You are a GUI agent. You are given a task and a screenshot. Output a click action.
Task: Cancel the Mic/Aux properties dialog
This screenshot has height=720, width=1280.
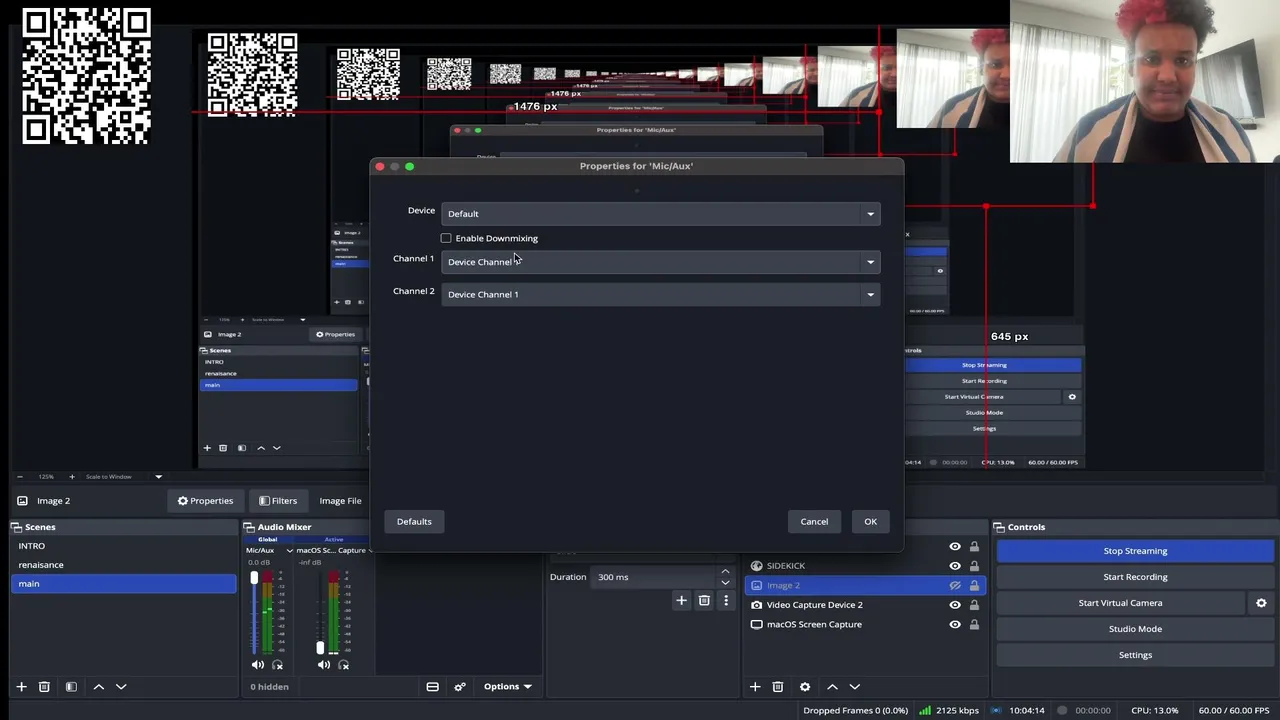(x=814, y=522)
